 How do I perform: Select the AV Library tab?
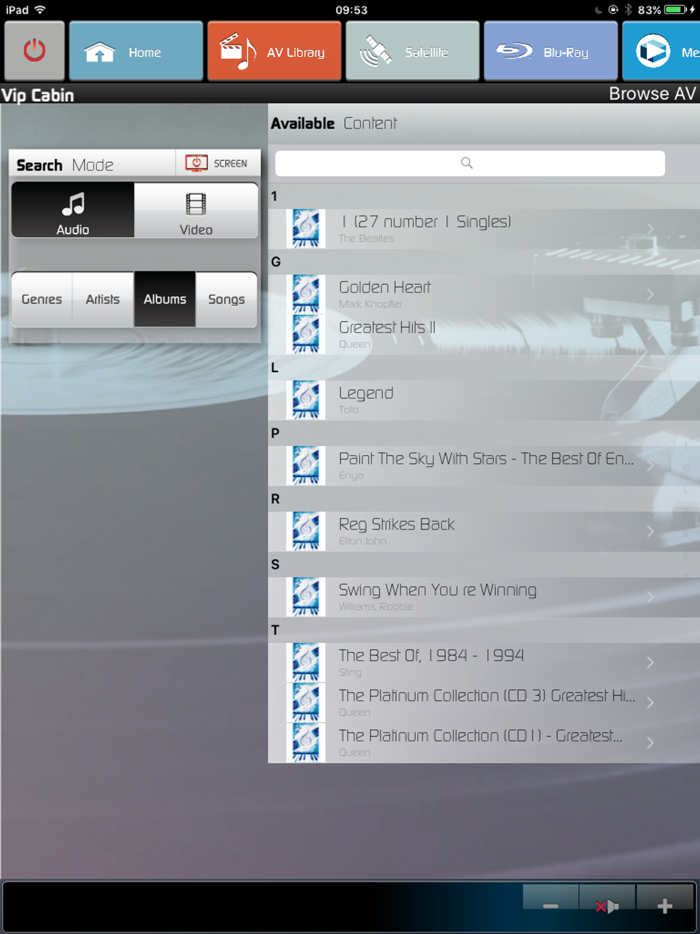tap(274, 51)
